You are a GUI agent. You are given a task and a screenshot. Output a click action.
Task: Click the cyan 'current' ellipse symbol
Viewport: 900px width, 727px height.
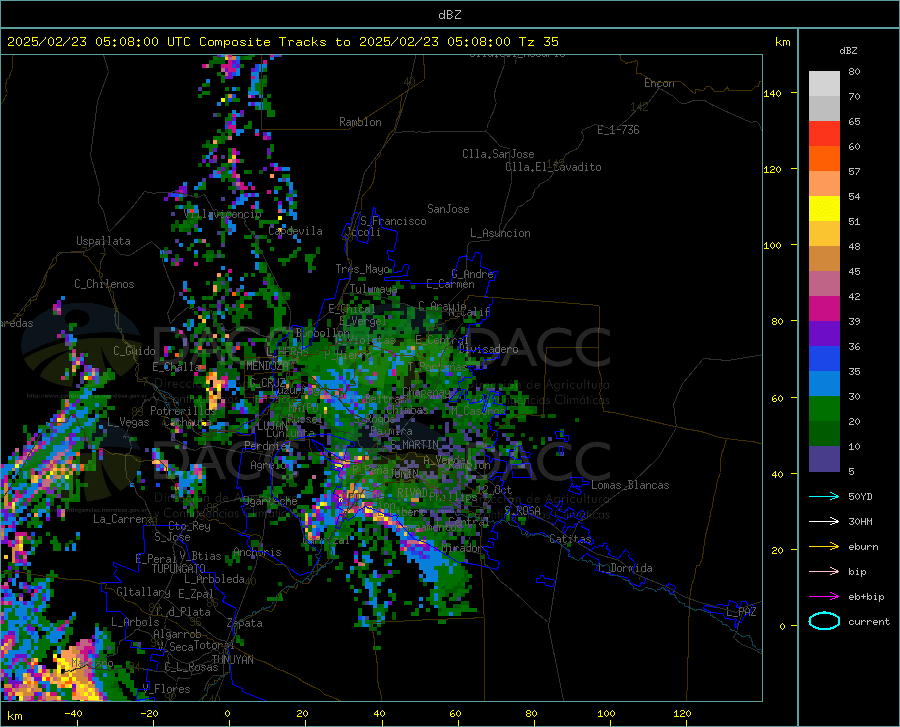pyautogui.click(x=824, y=621)
